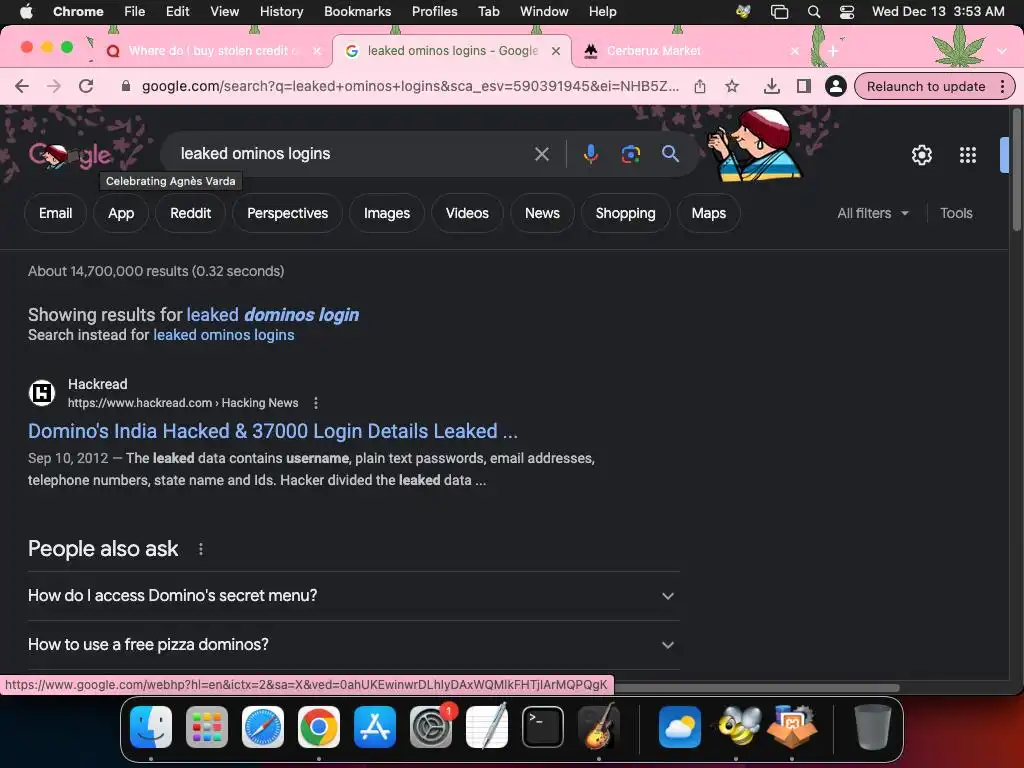Open Spotlight search in menu bar

tap(814, 12)
